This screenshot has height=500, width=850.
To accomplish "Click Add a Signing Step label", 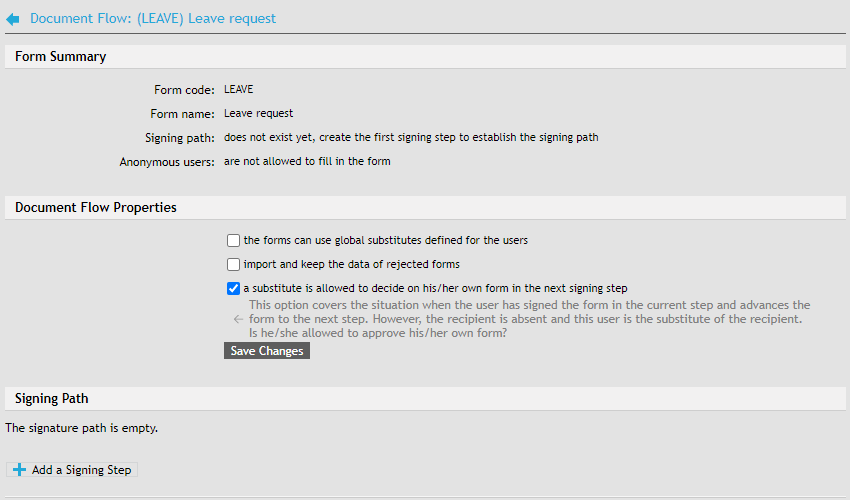I will pyautogui.click(x=81, y=470).
